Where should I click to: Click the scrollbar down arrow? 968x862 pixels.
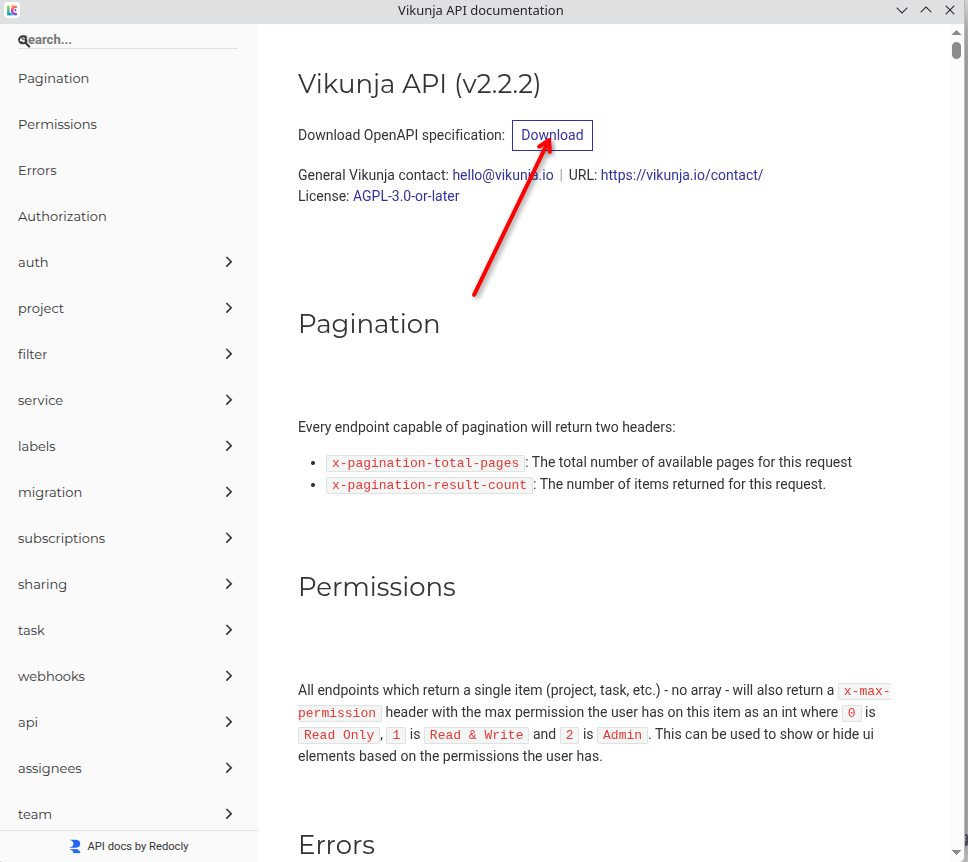click(956, 854)
